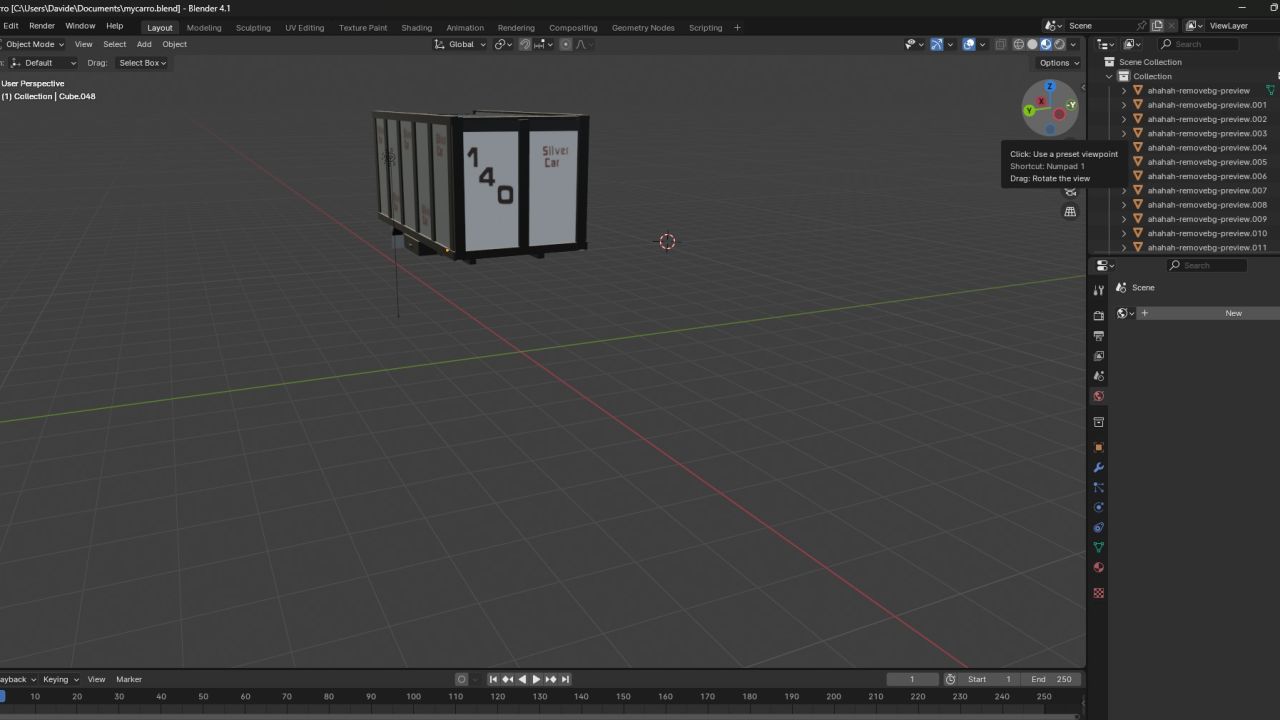Switch to the Geometry Nodes workspace tab

[x=643, y=27]
